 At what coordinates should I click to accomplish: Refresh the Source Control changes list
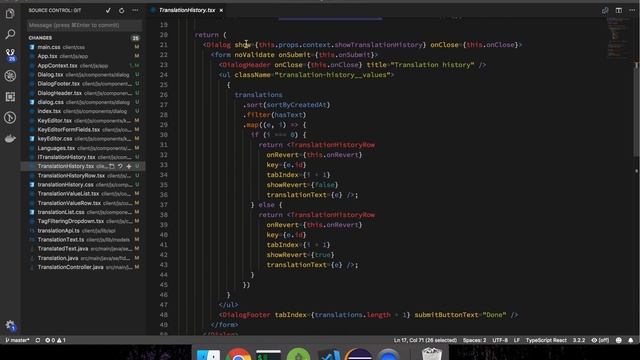coord(122,11)
